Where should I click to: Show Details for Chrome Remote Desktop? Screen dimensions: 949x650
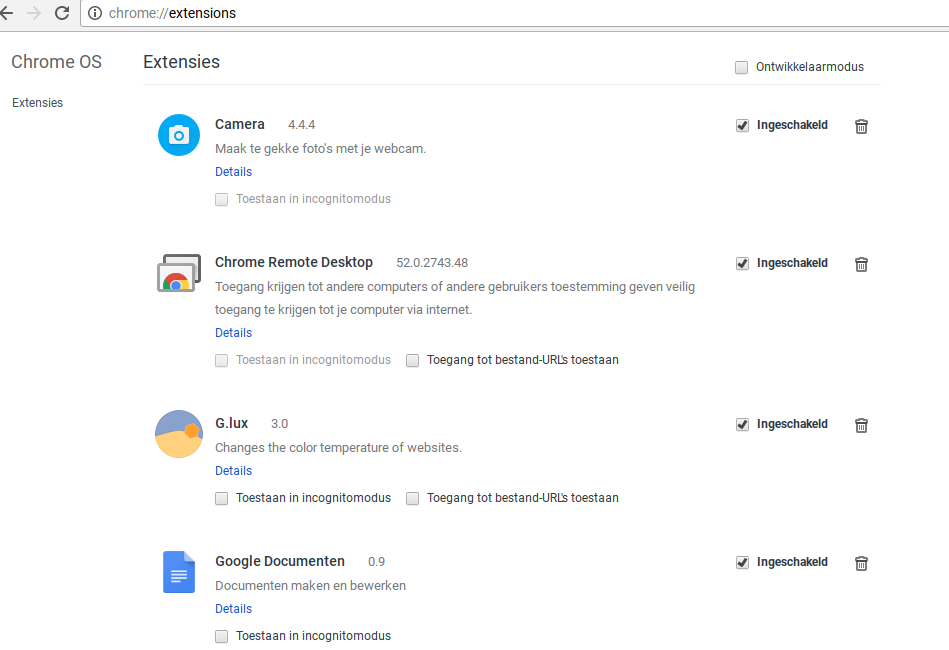(x=233, y=333)
